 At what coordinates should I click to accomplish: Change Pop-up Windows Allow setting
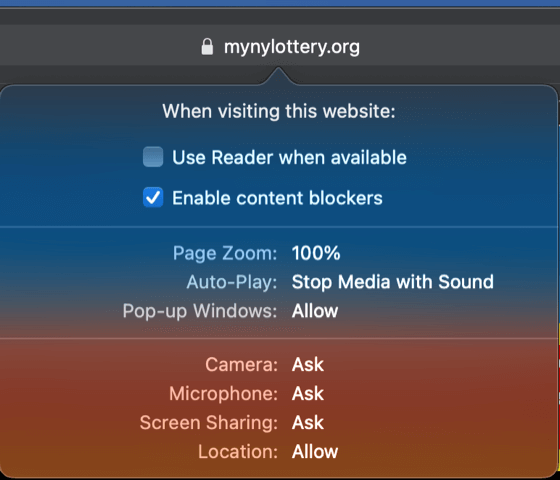[315, 311]
